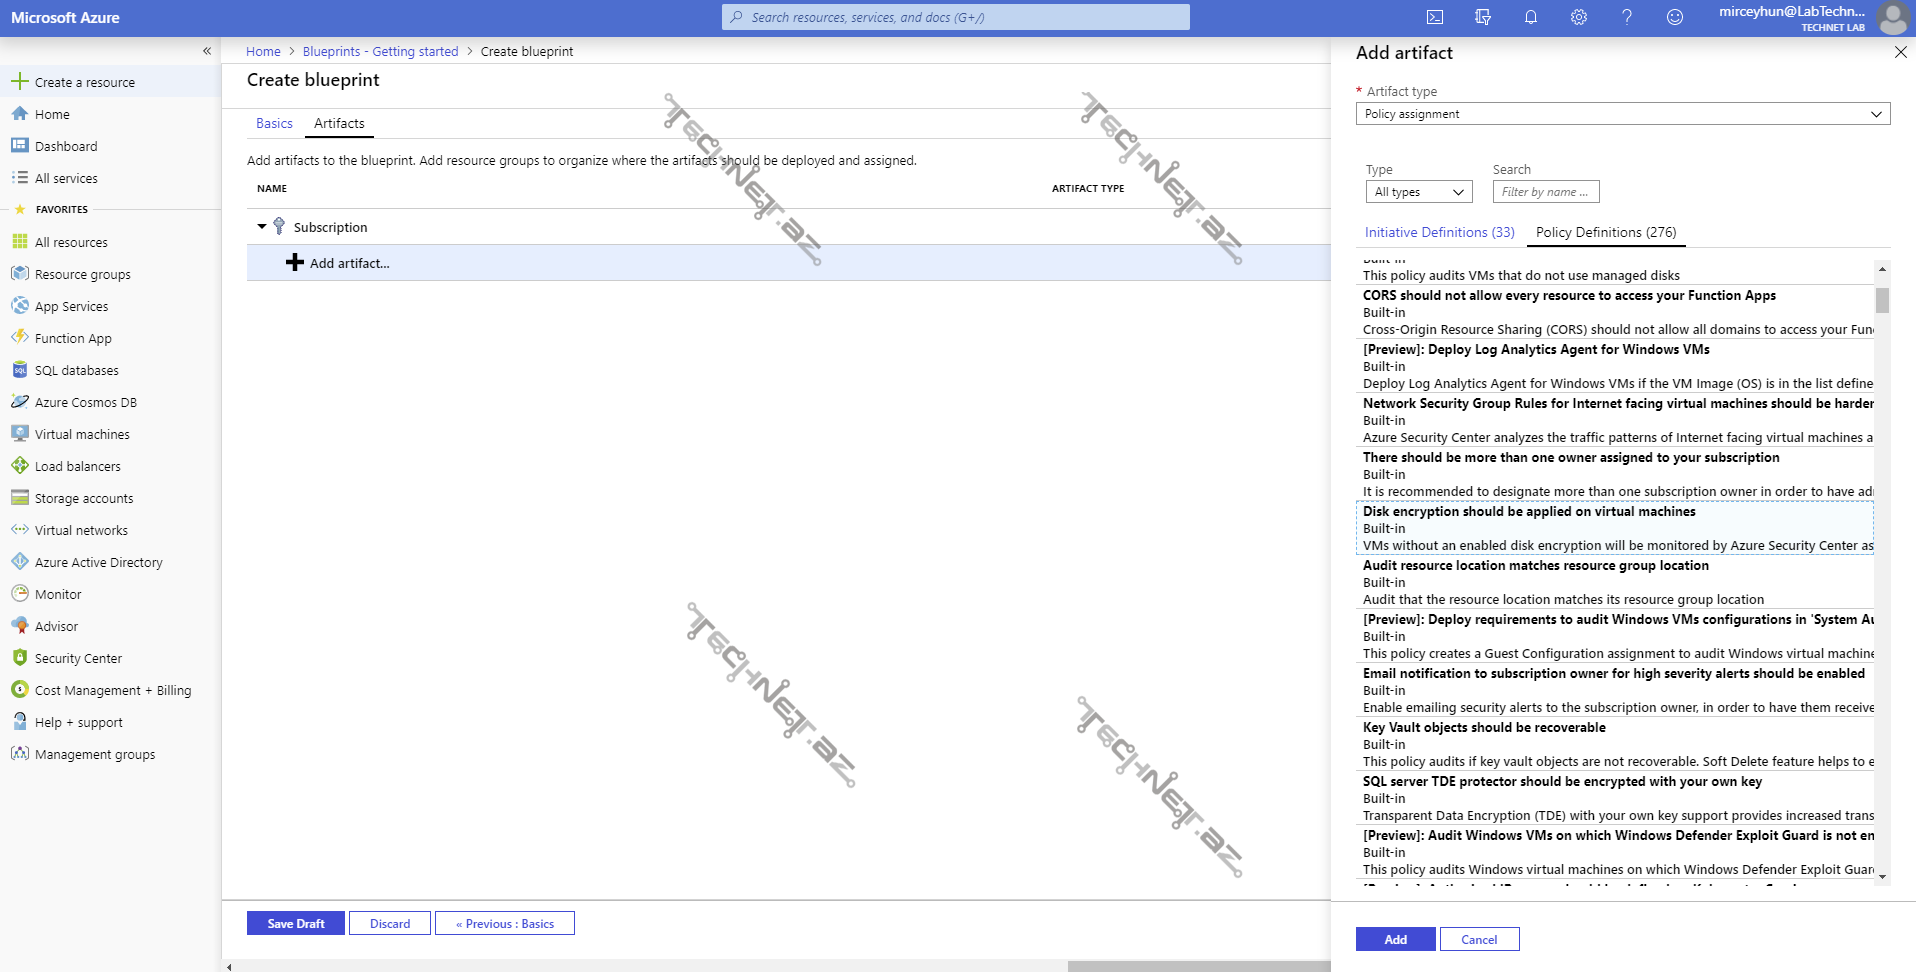Click the Blueprints - Getting started breadcrumb
Screen dimensions: 1916x972
(x=380, y=51)
